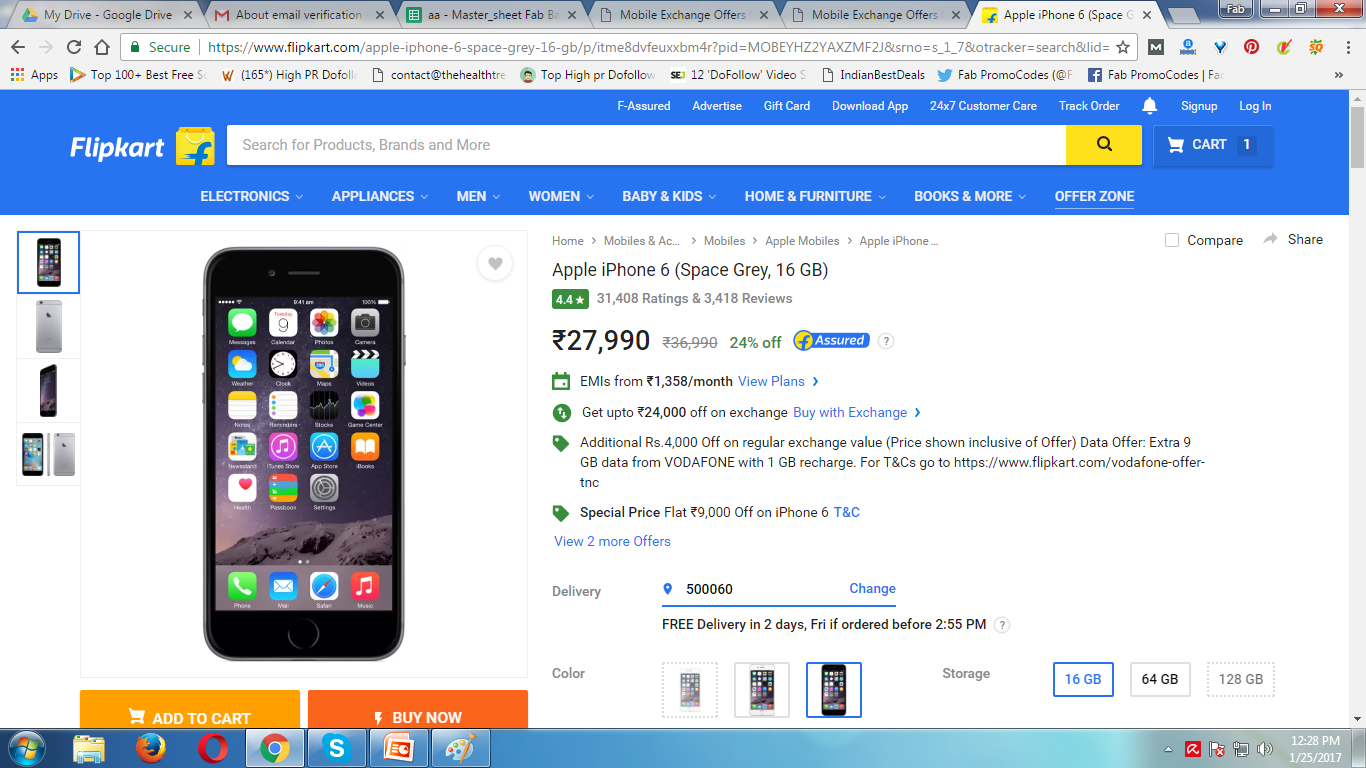Switch to the My Drive - Google Drive tab
Viewport: 1366px width, 768px height.
pyautogui.click(x=106, y=15)
